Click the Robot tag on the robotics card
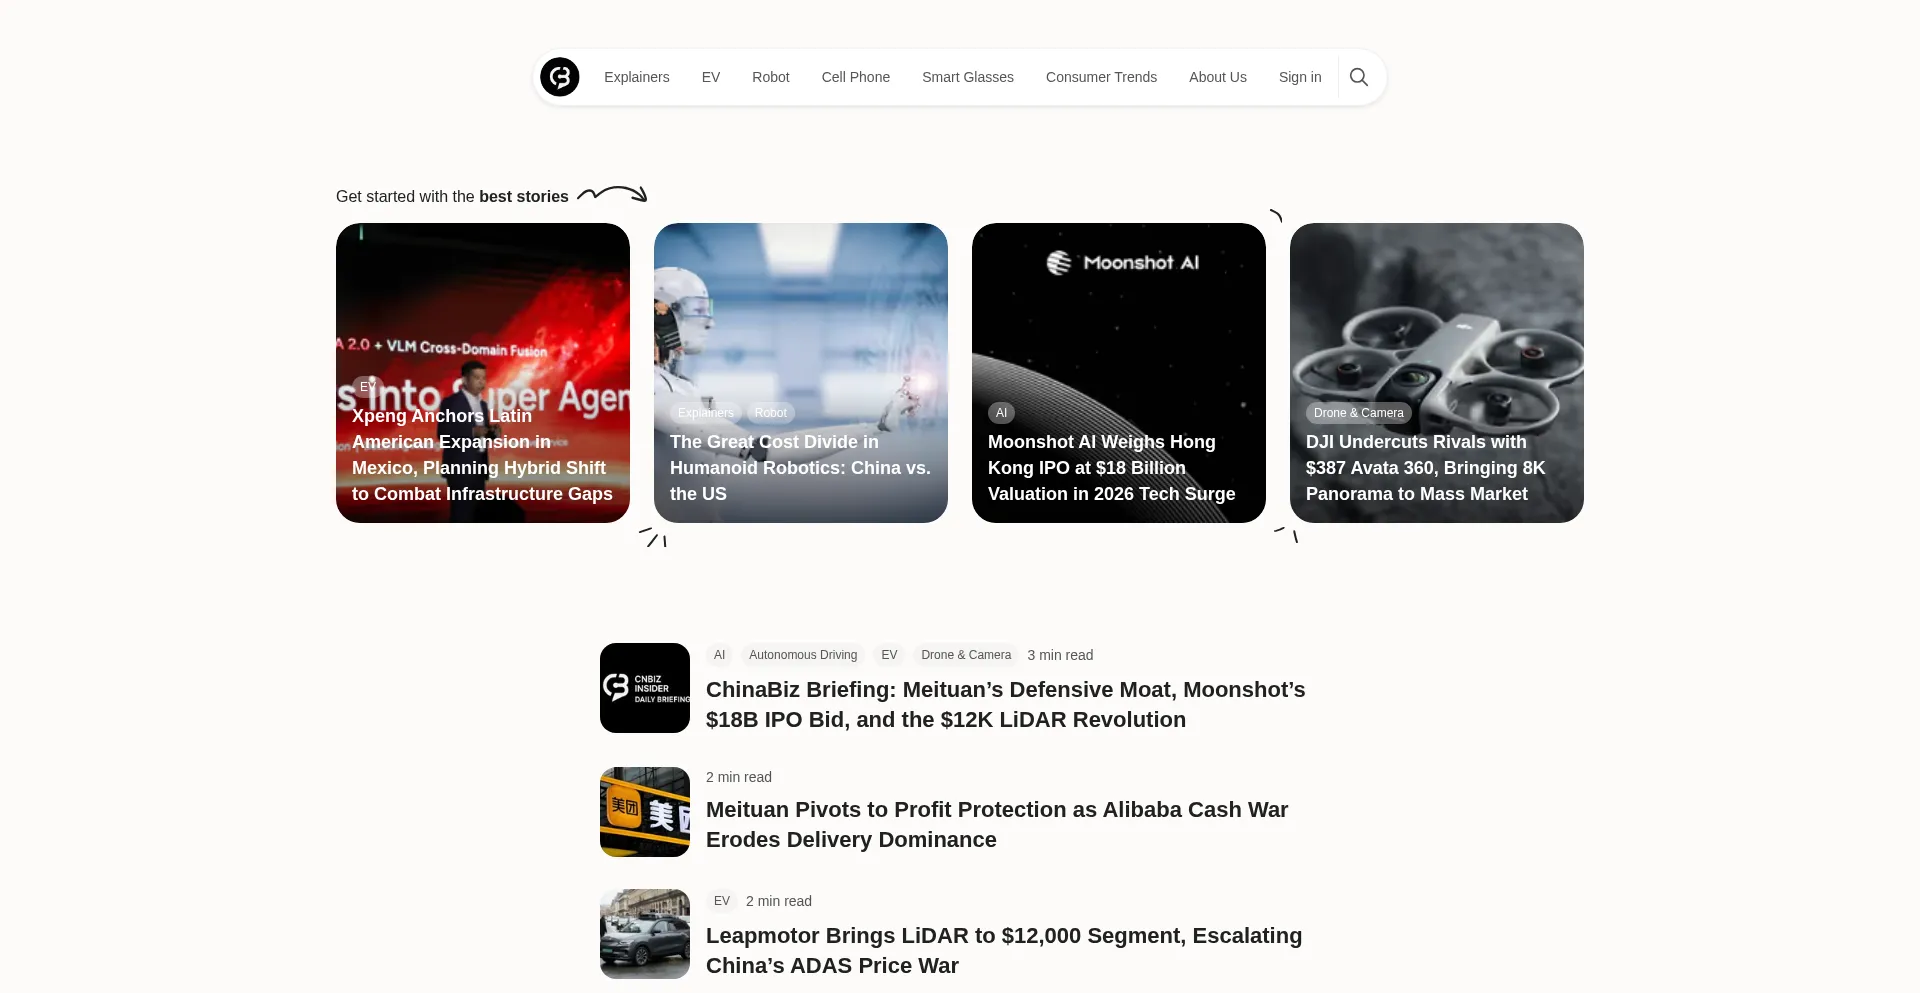The image size is (1920, 993). 771,413
